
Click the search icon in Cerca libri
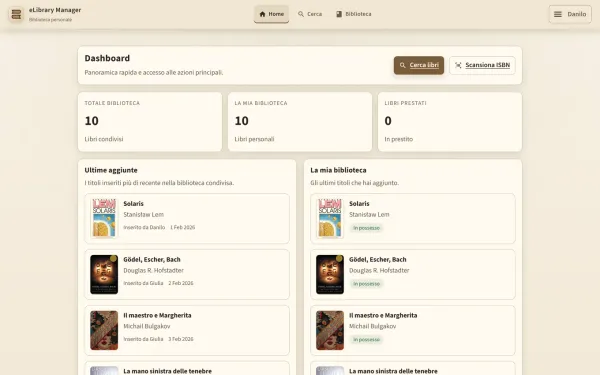[403, 65]
